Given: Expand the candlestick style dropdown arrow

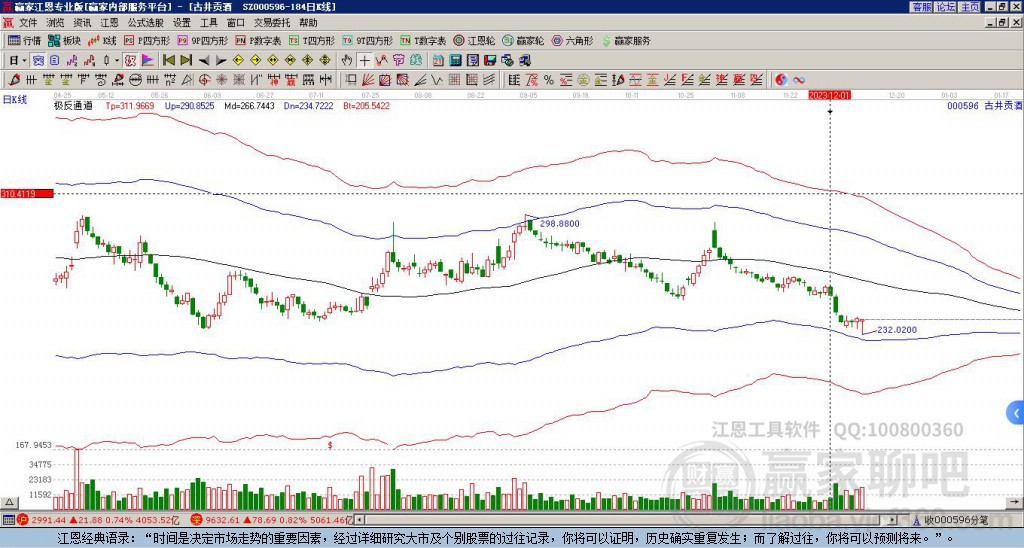Looking at the screenshot, I should (117, 60).
